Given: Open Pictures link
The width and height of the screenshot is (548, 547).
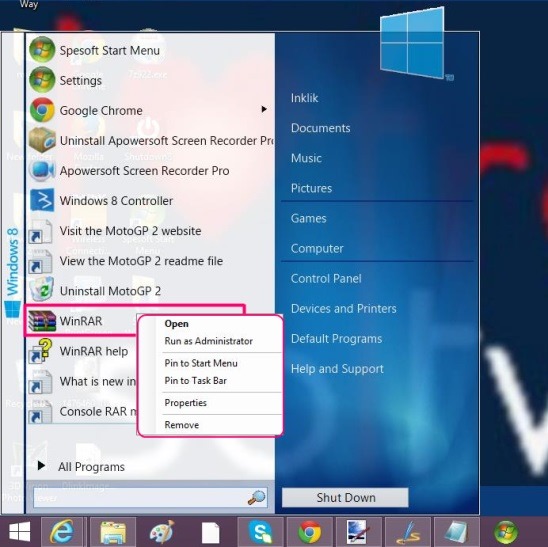Looking at the screenshot, I should click(311, 188).
